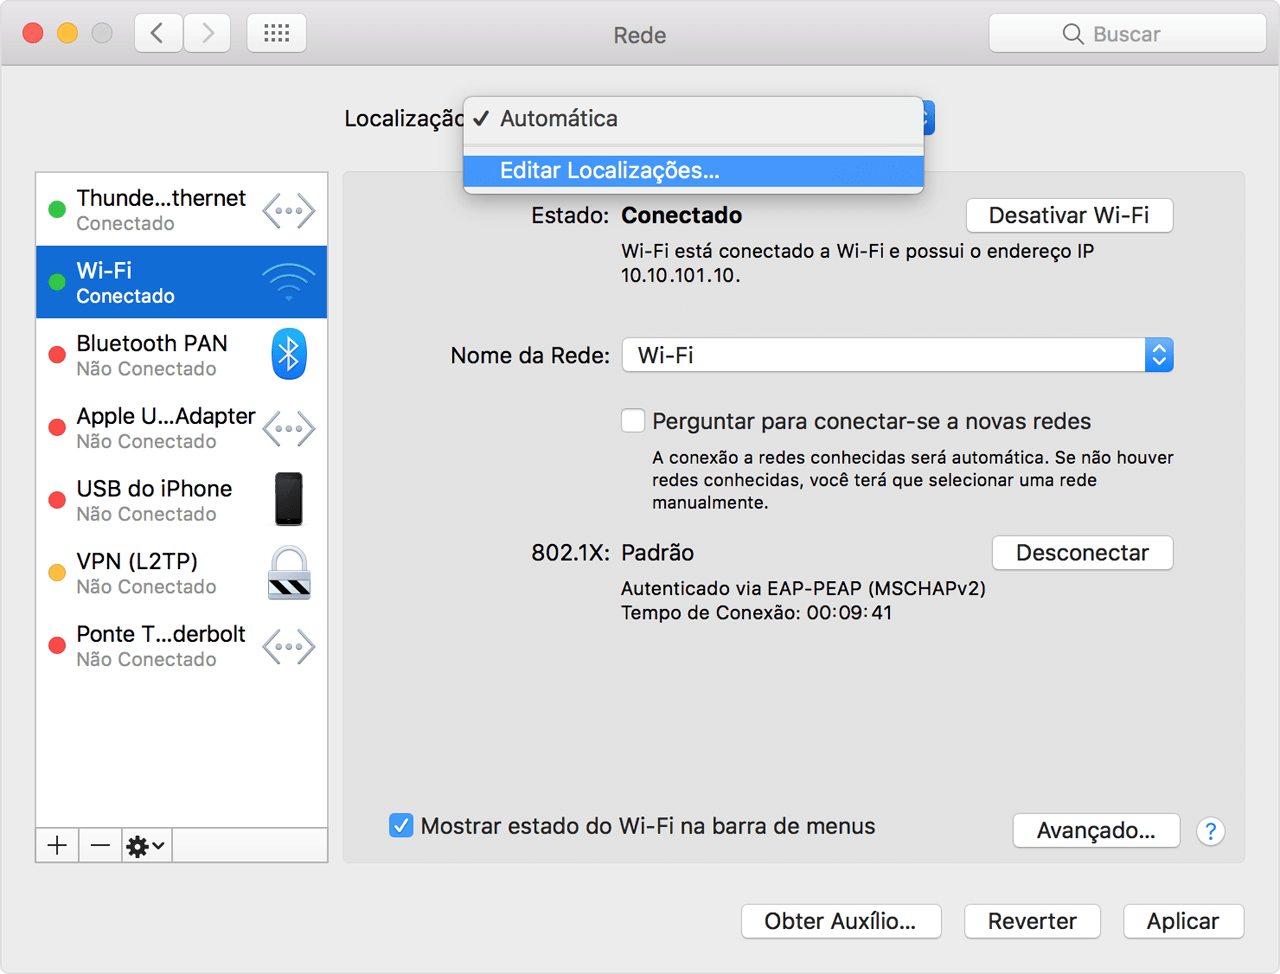This screenshot has width=1280, height=974.
Task: Click the Apple USB Adapter arrows icon
Action: (x=289, y=428)
